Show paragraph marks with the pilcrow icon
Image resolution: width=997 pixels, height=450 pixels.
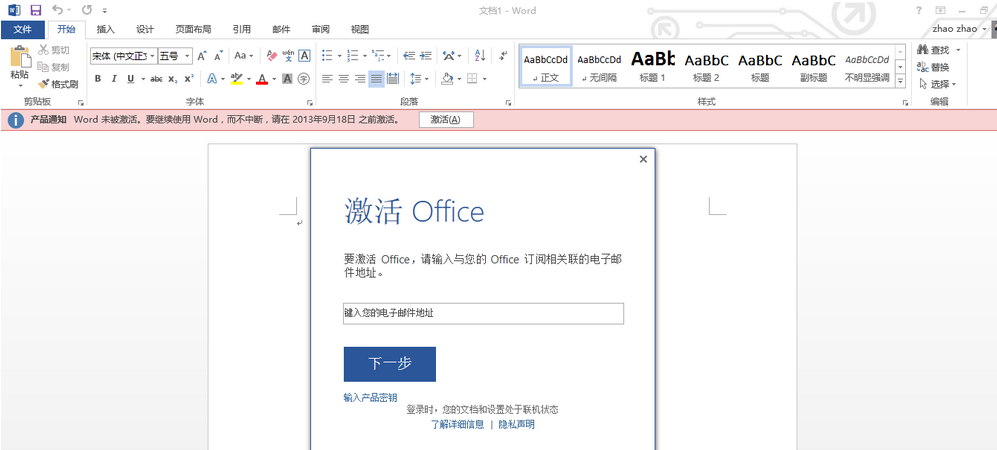pyautogui.click(x=503, y=56)
